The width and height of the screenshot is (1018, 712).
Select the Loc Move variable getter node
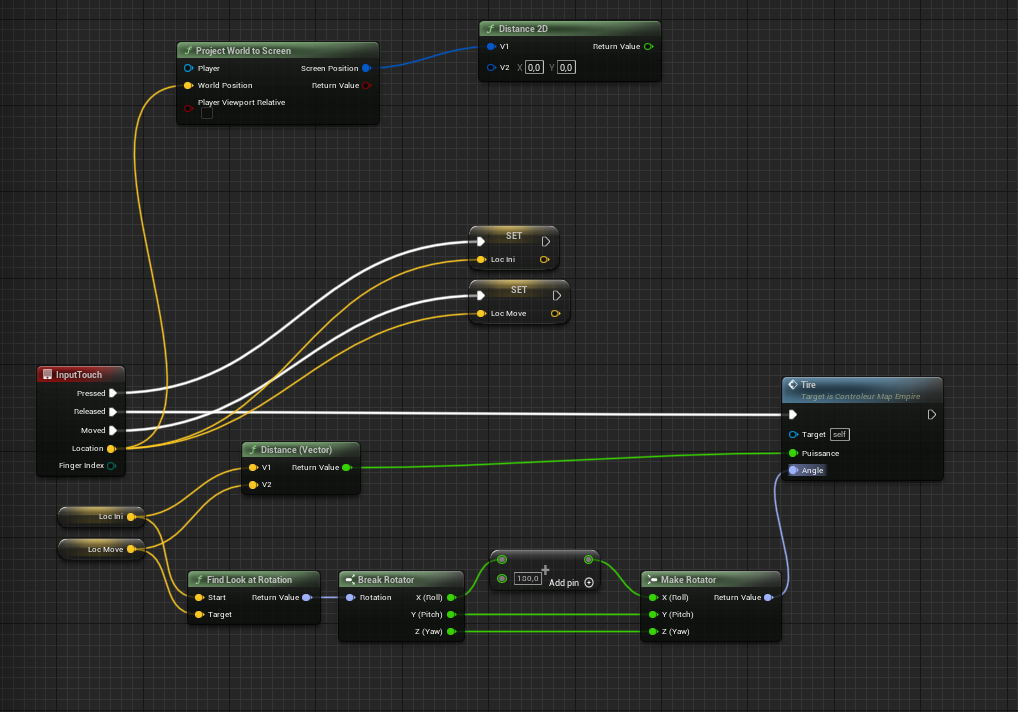101,549
